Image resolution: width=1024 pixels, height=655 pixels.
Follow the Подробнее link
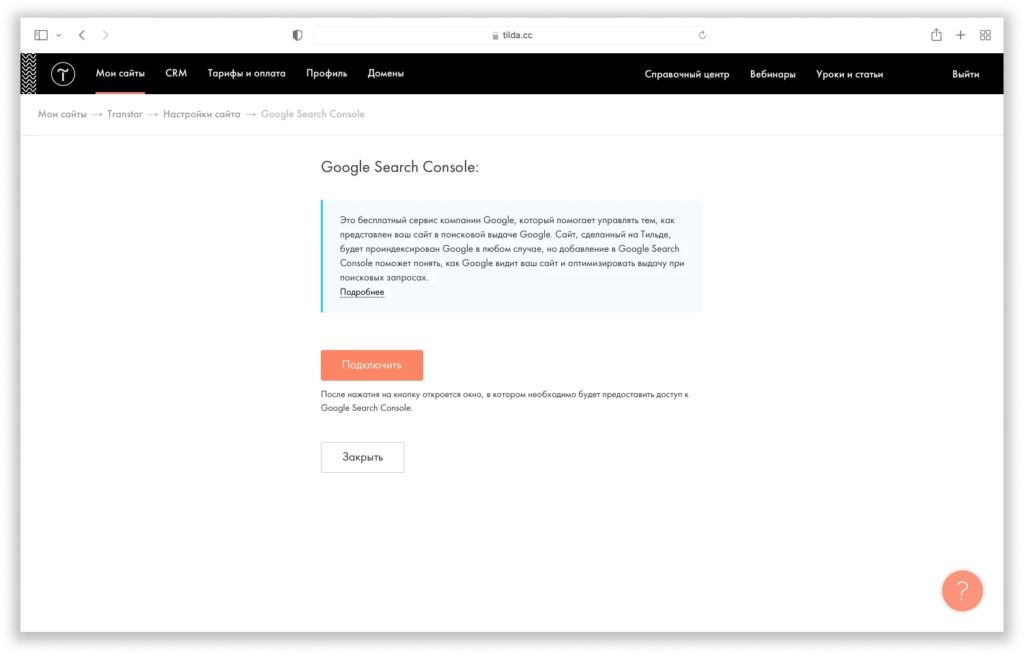pyautogui.click(x=362, y=292)
